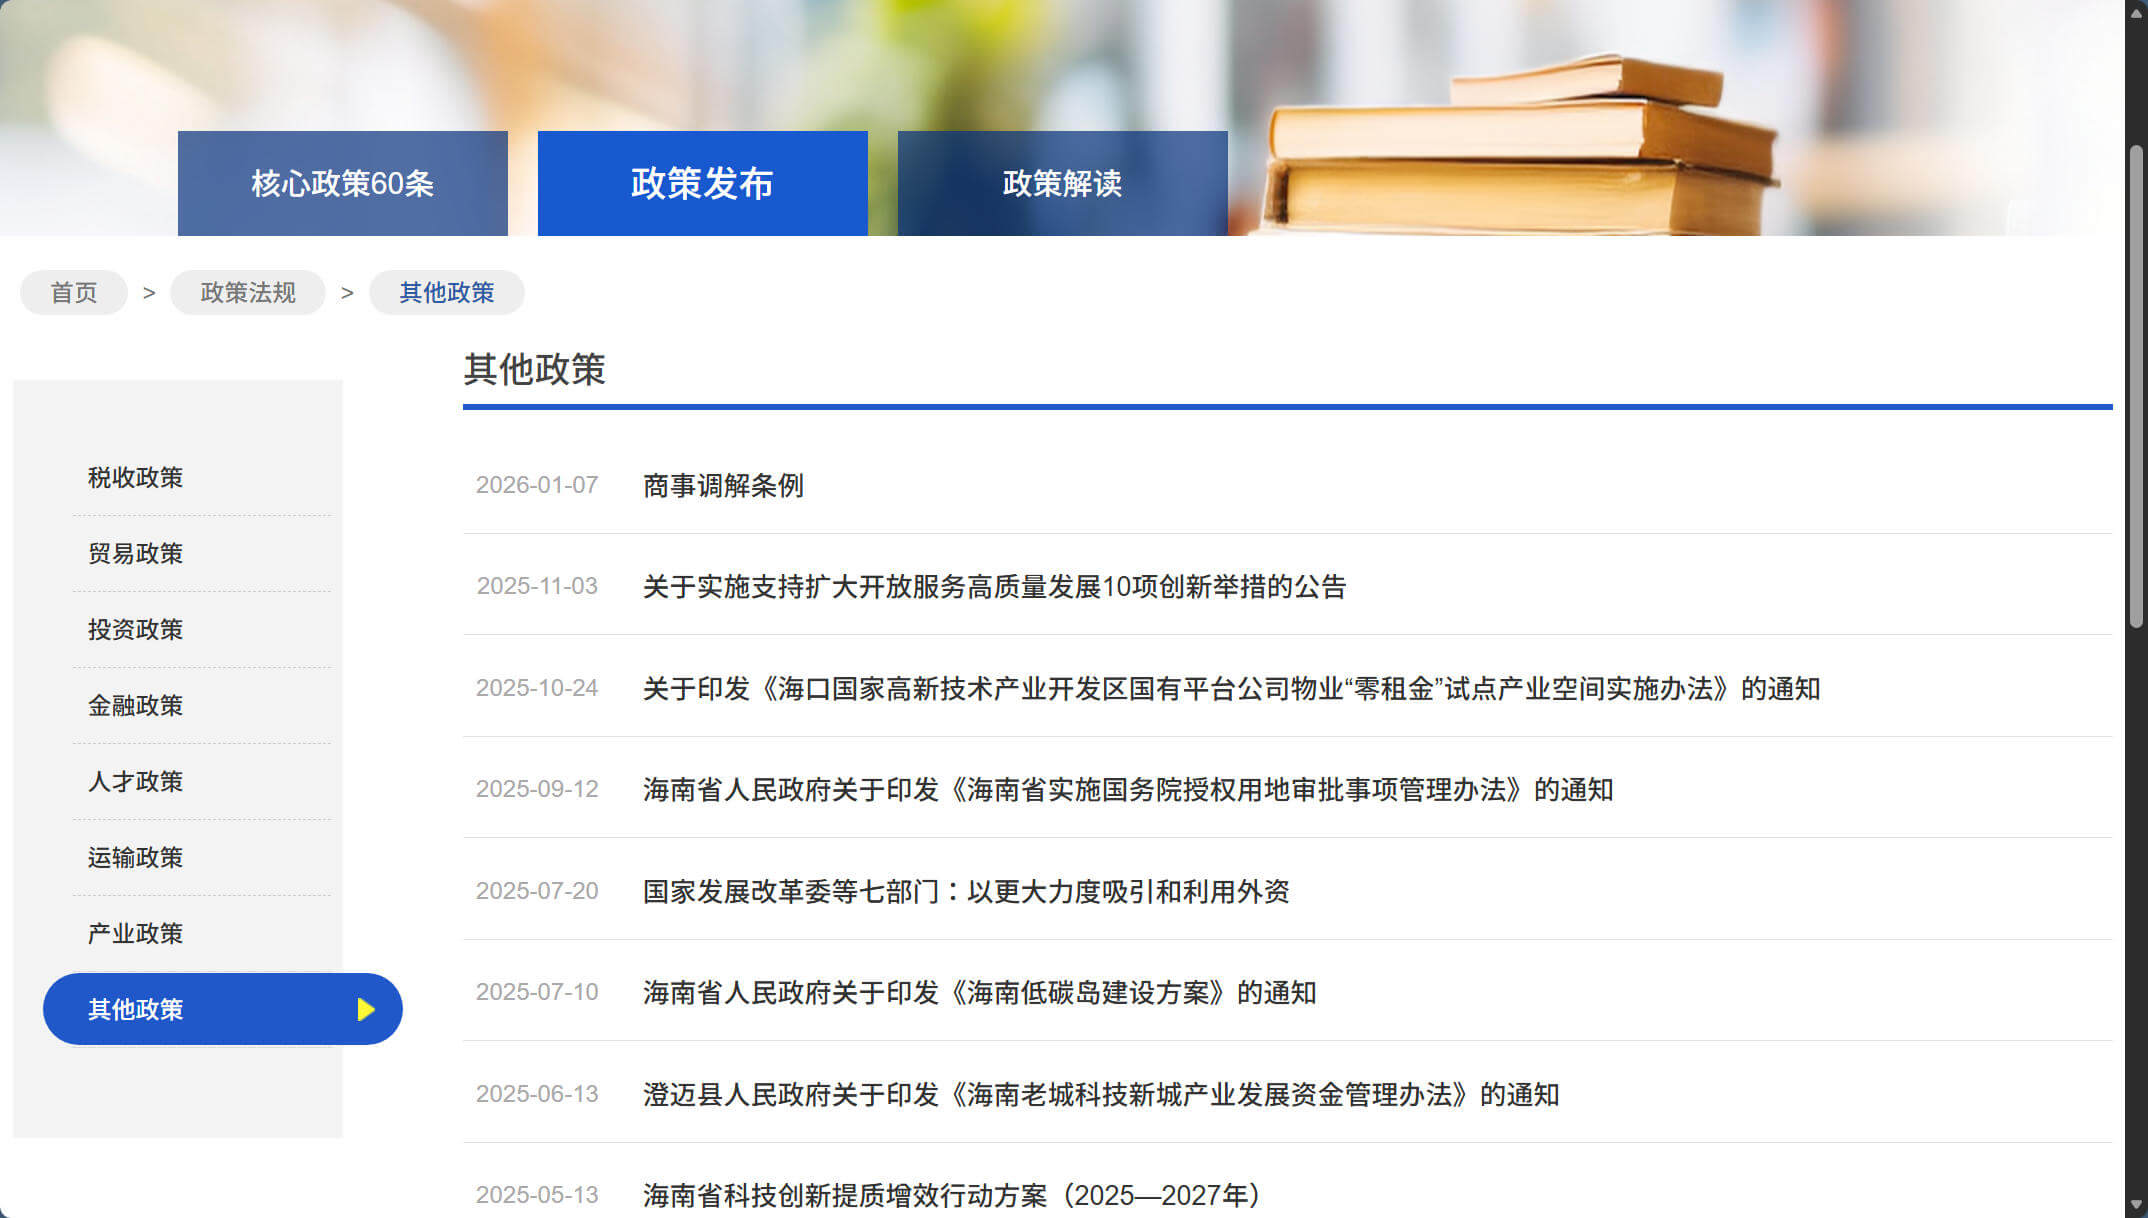Open the 政策解读 tab

(x=1062, y=184)
